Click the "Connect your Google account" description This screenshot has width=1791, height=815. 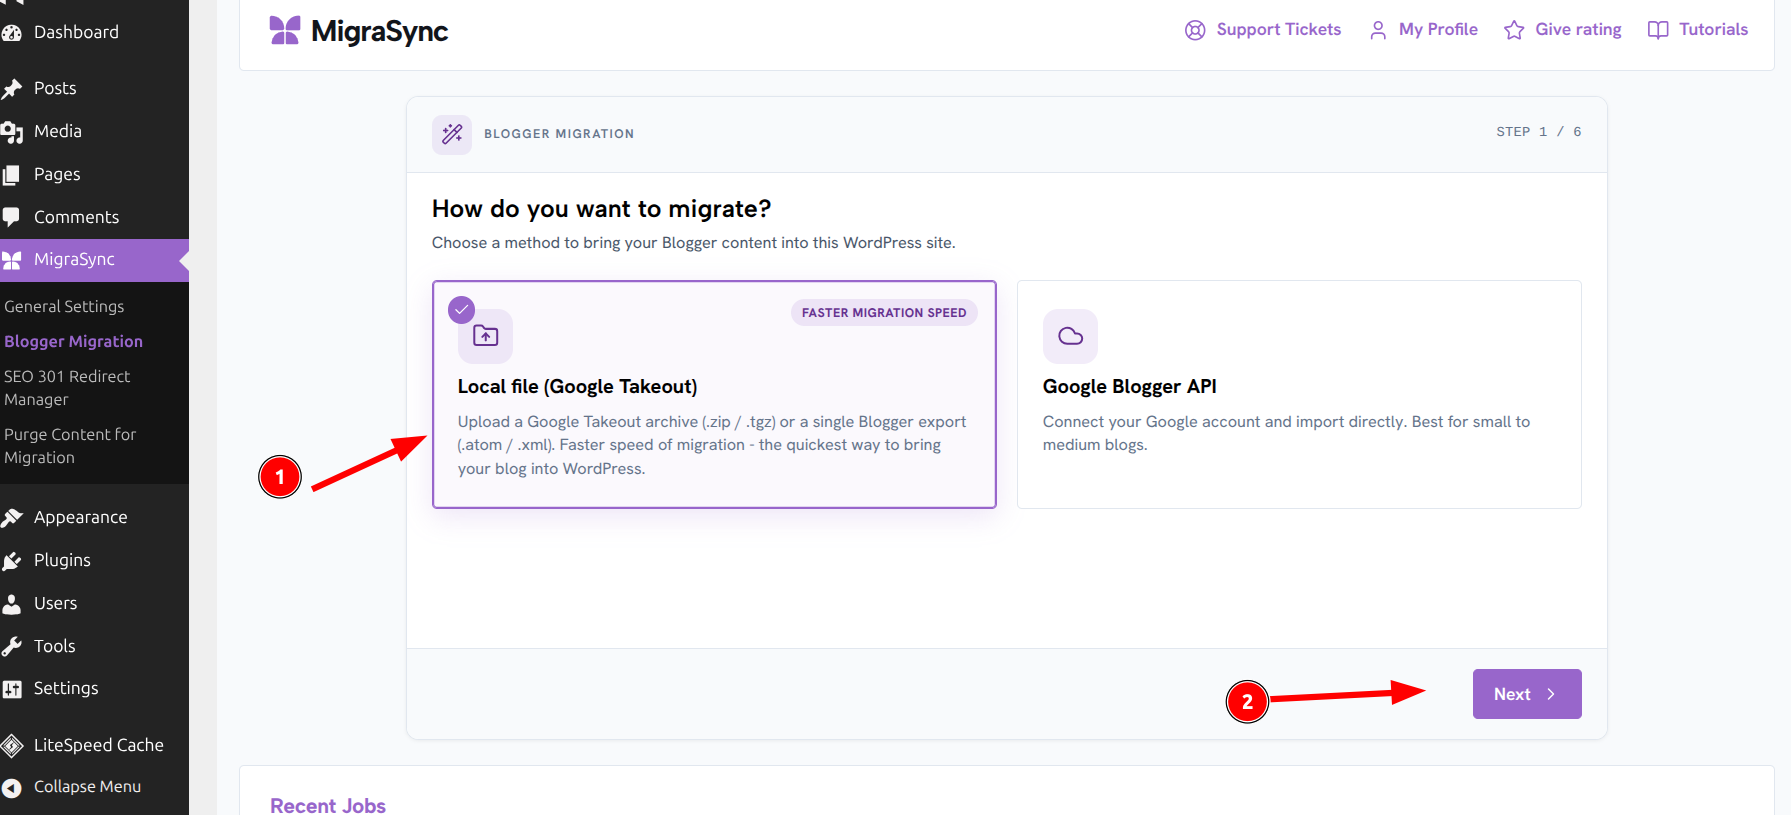1286,433
